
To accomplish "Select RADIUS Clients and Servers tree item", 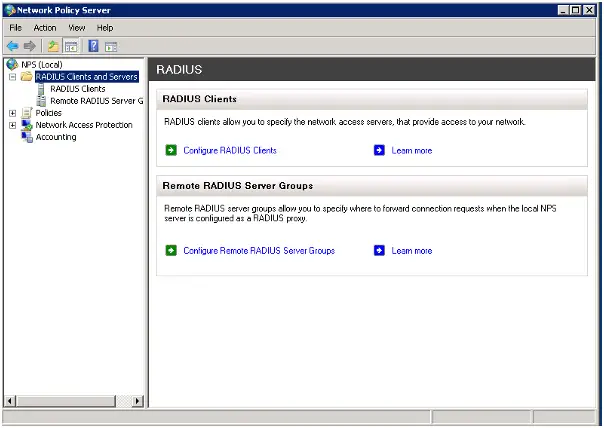I will point(87,77).
